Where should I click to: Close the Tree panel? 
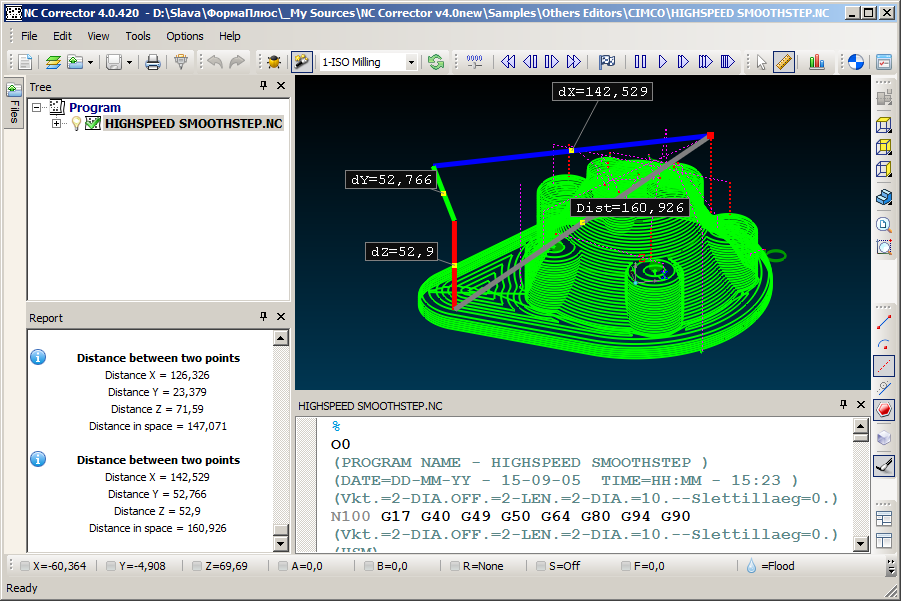[281, 86]
